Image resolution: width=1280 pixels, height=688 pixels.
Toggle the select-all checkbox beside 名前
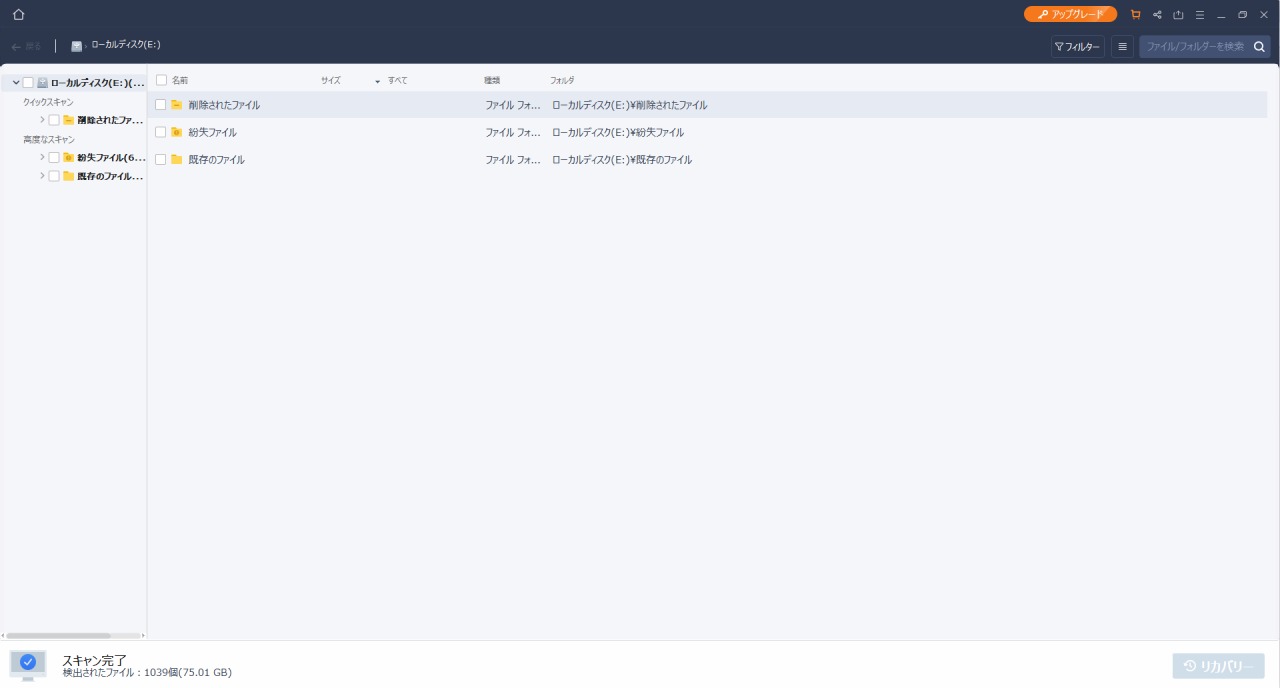(161, 80)
